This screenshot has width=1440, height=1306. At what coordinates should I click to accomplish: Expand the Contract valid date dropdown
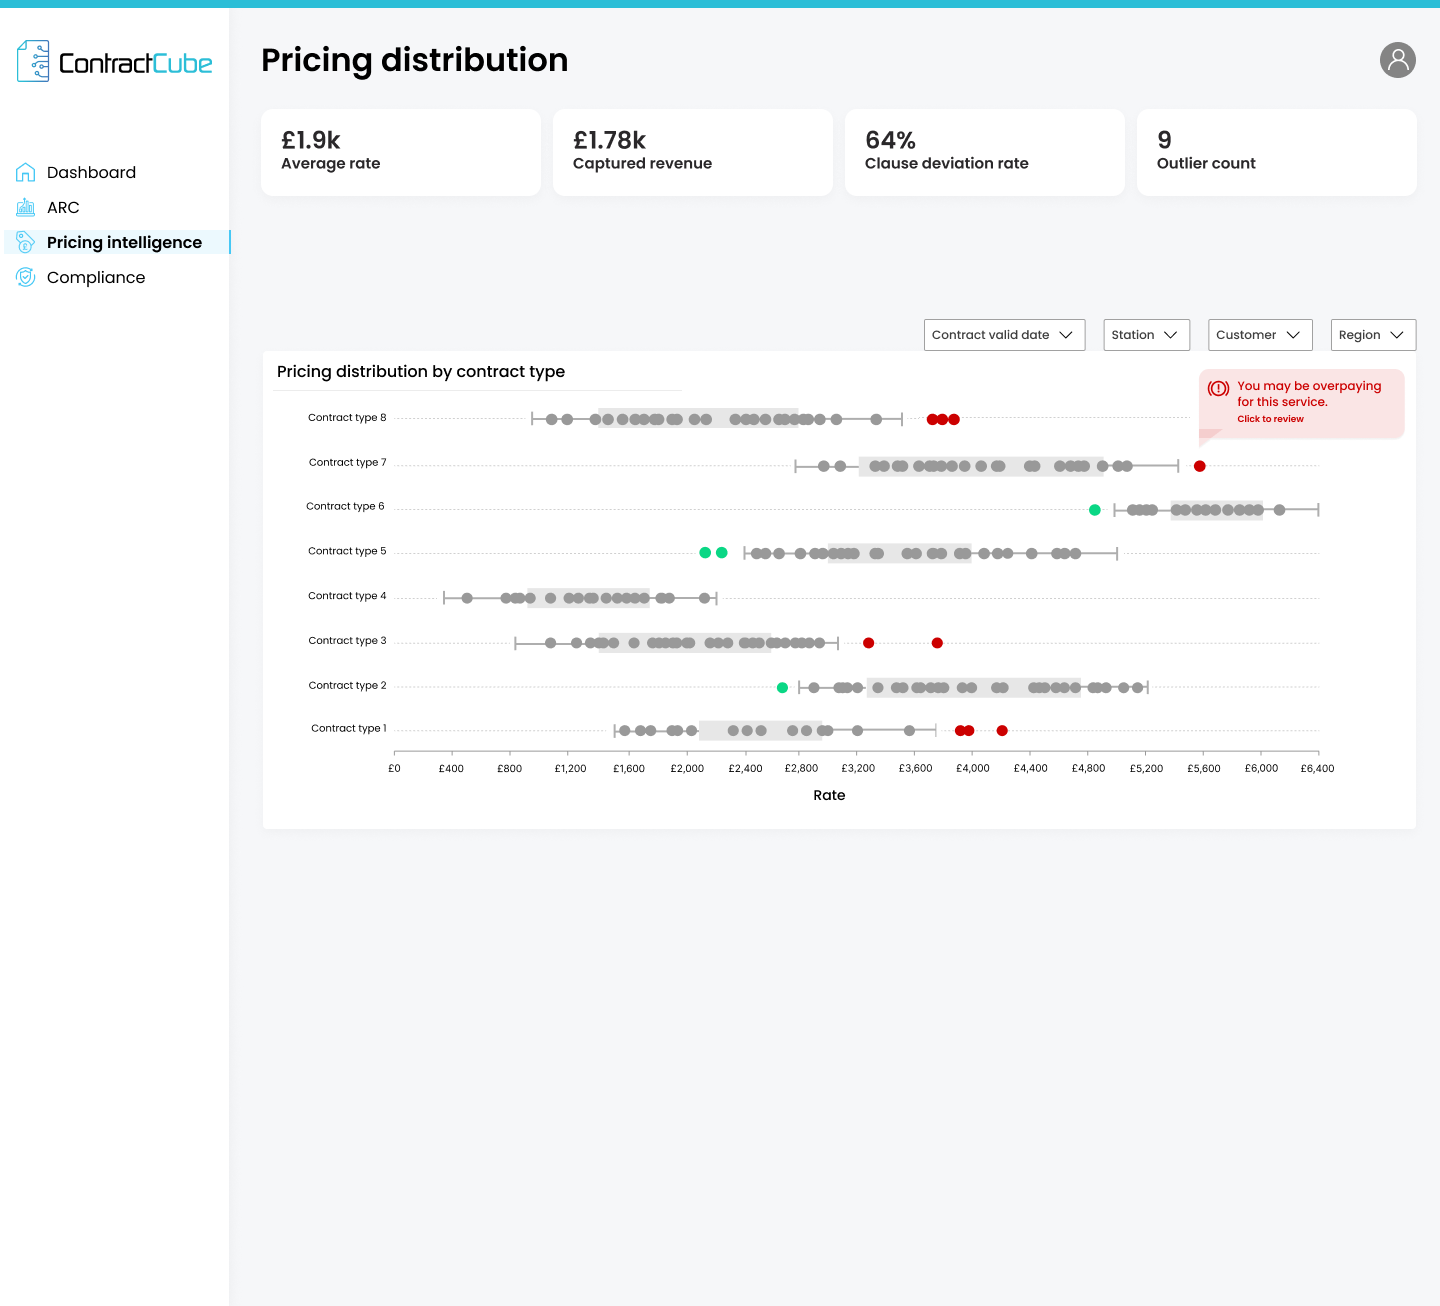[1004, 335]
